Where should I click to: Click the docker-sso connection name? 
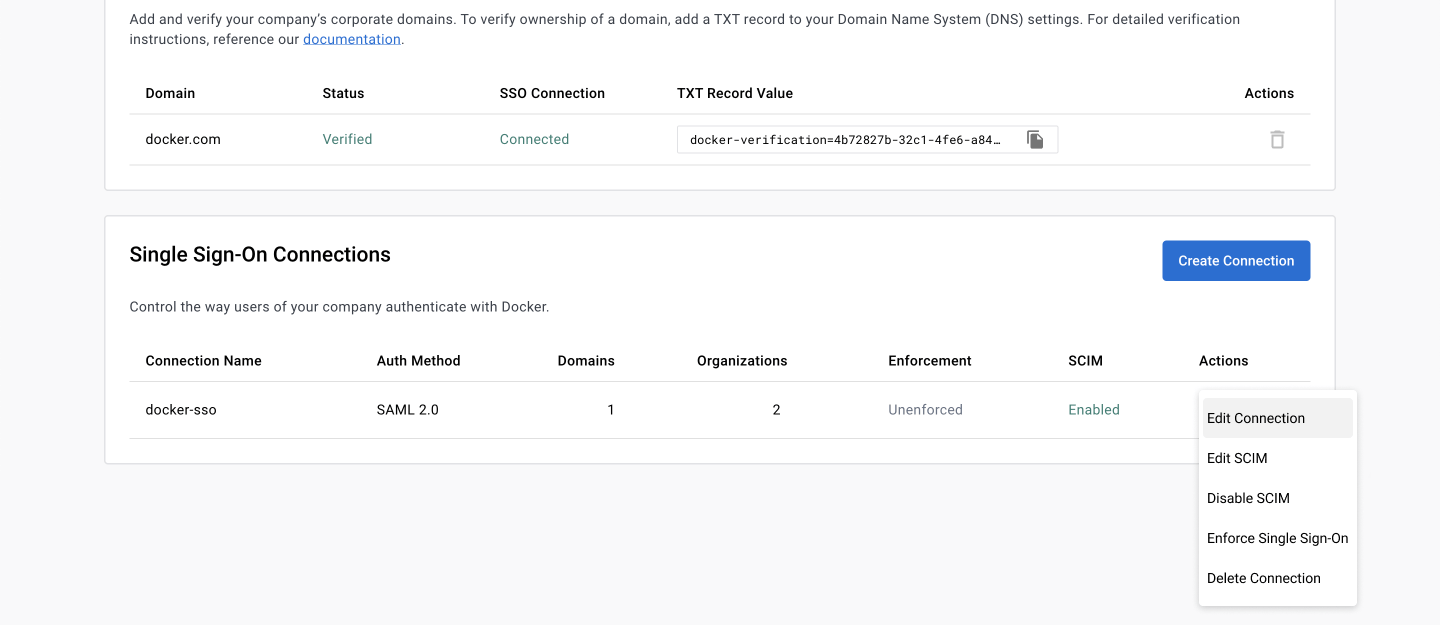click(x=181, y=410)
